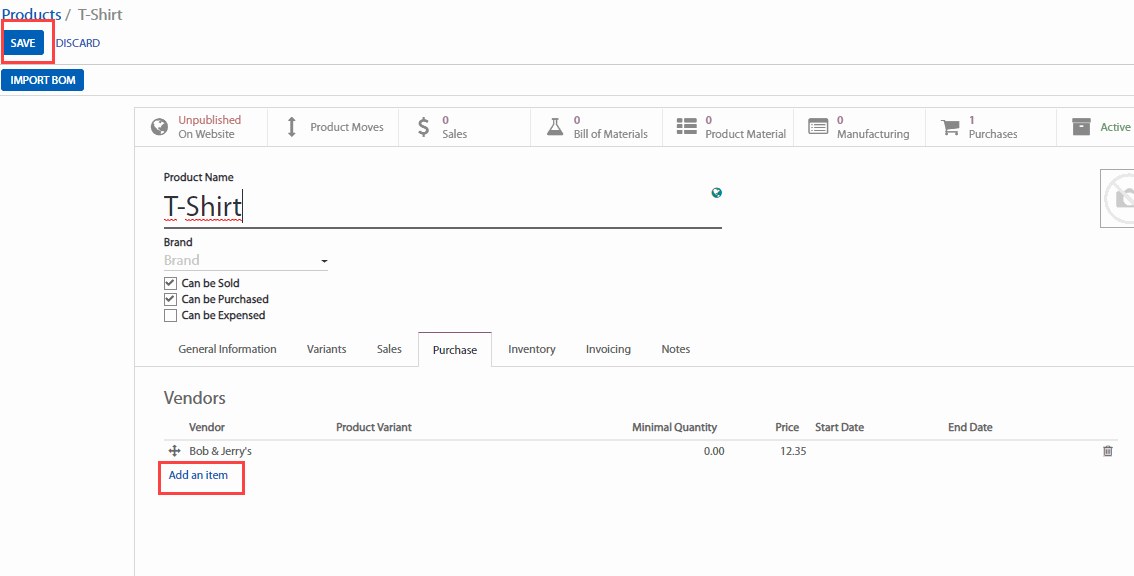
Task: Open the Inventory tab
Action: point(531,349)
